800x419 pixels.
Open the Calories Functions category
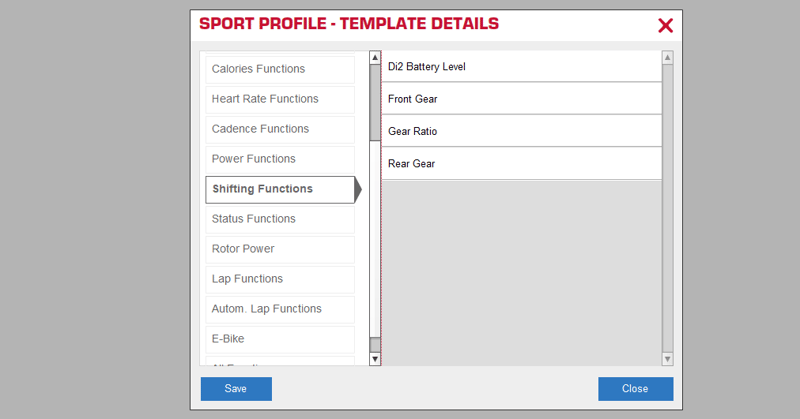280,69
